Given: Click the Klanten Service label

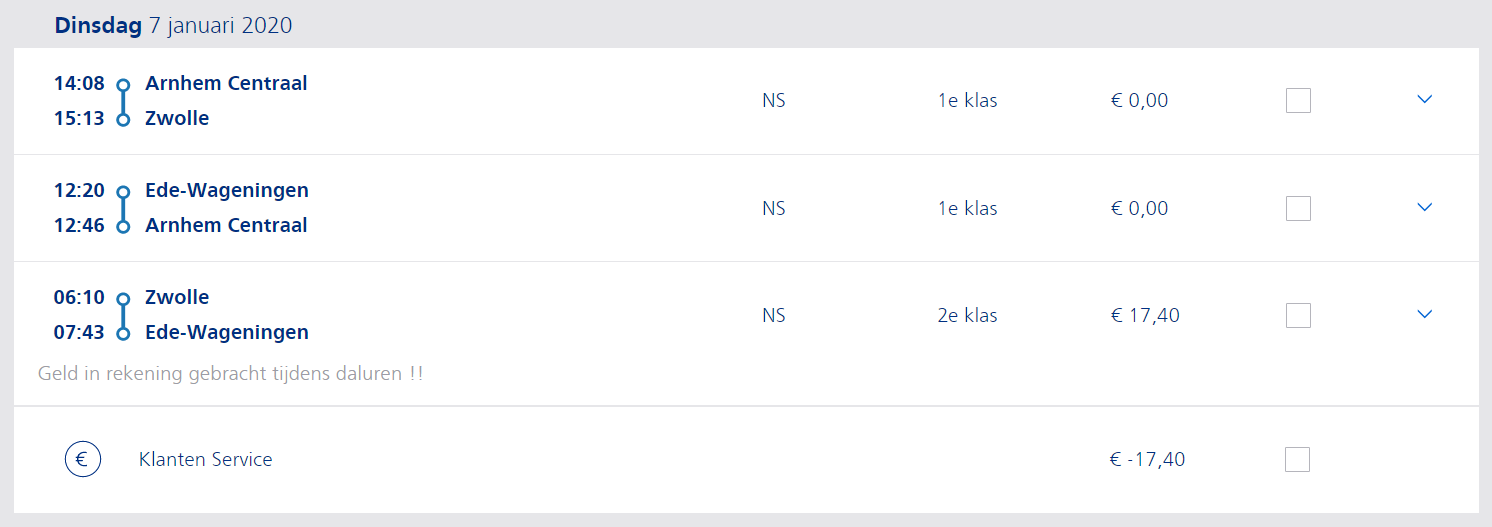Looking at the screenshot, I should tap(205, 460).
